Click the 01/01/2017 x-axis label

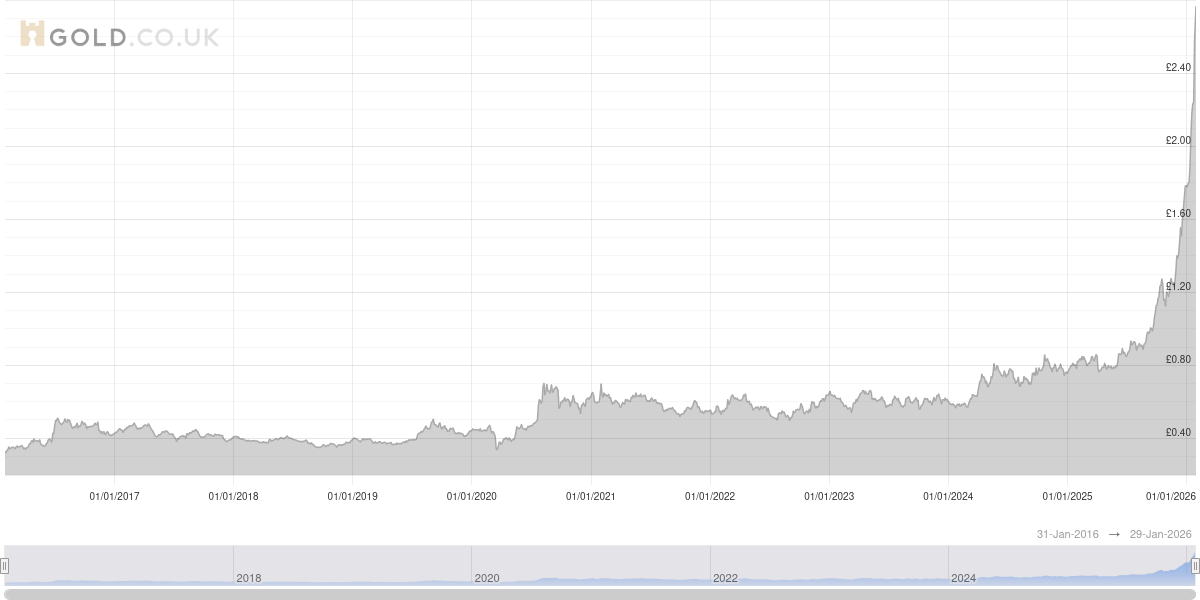point(114,496)
